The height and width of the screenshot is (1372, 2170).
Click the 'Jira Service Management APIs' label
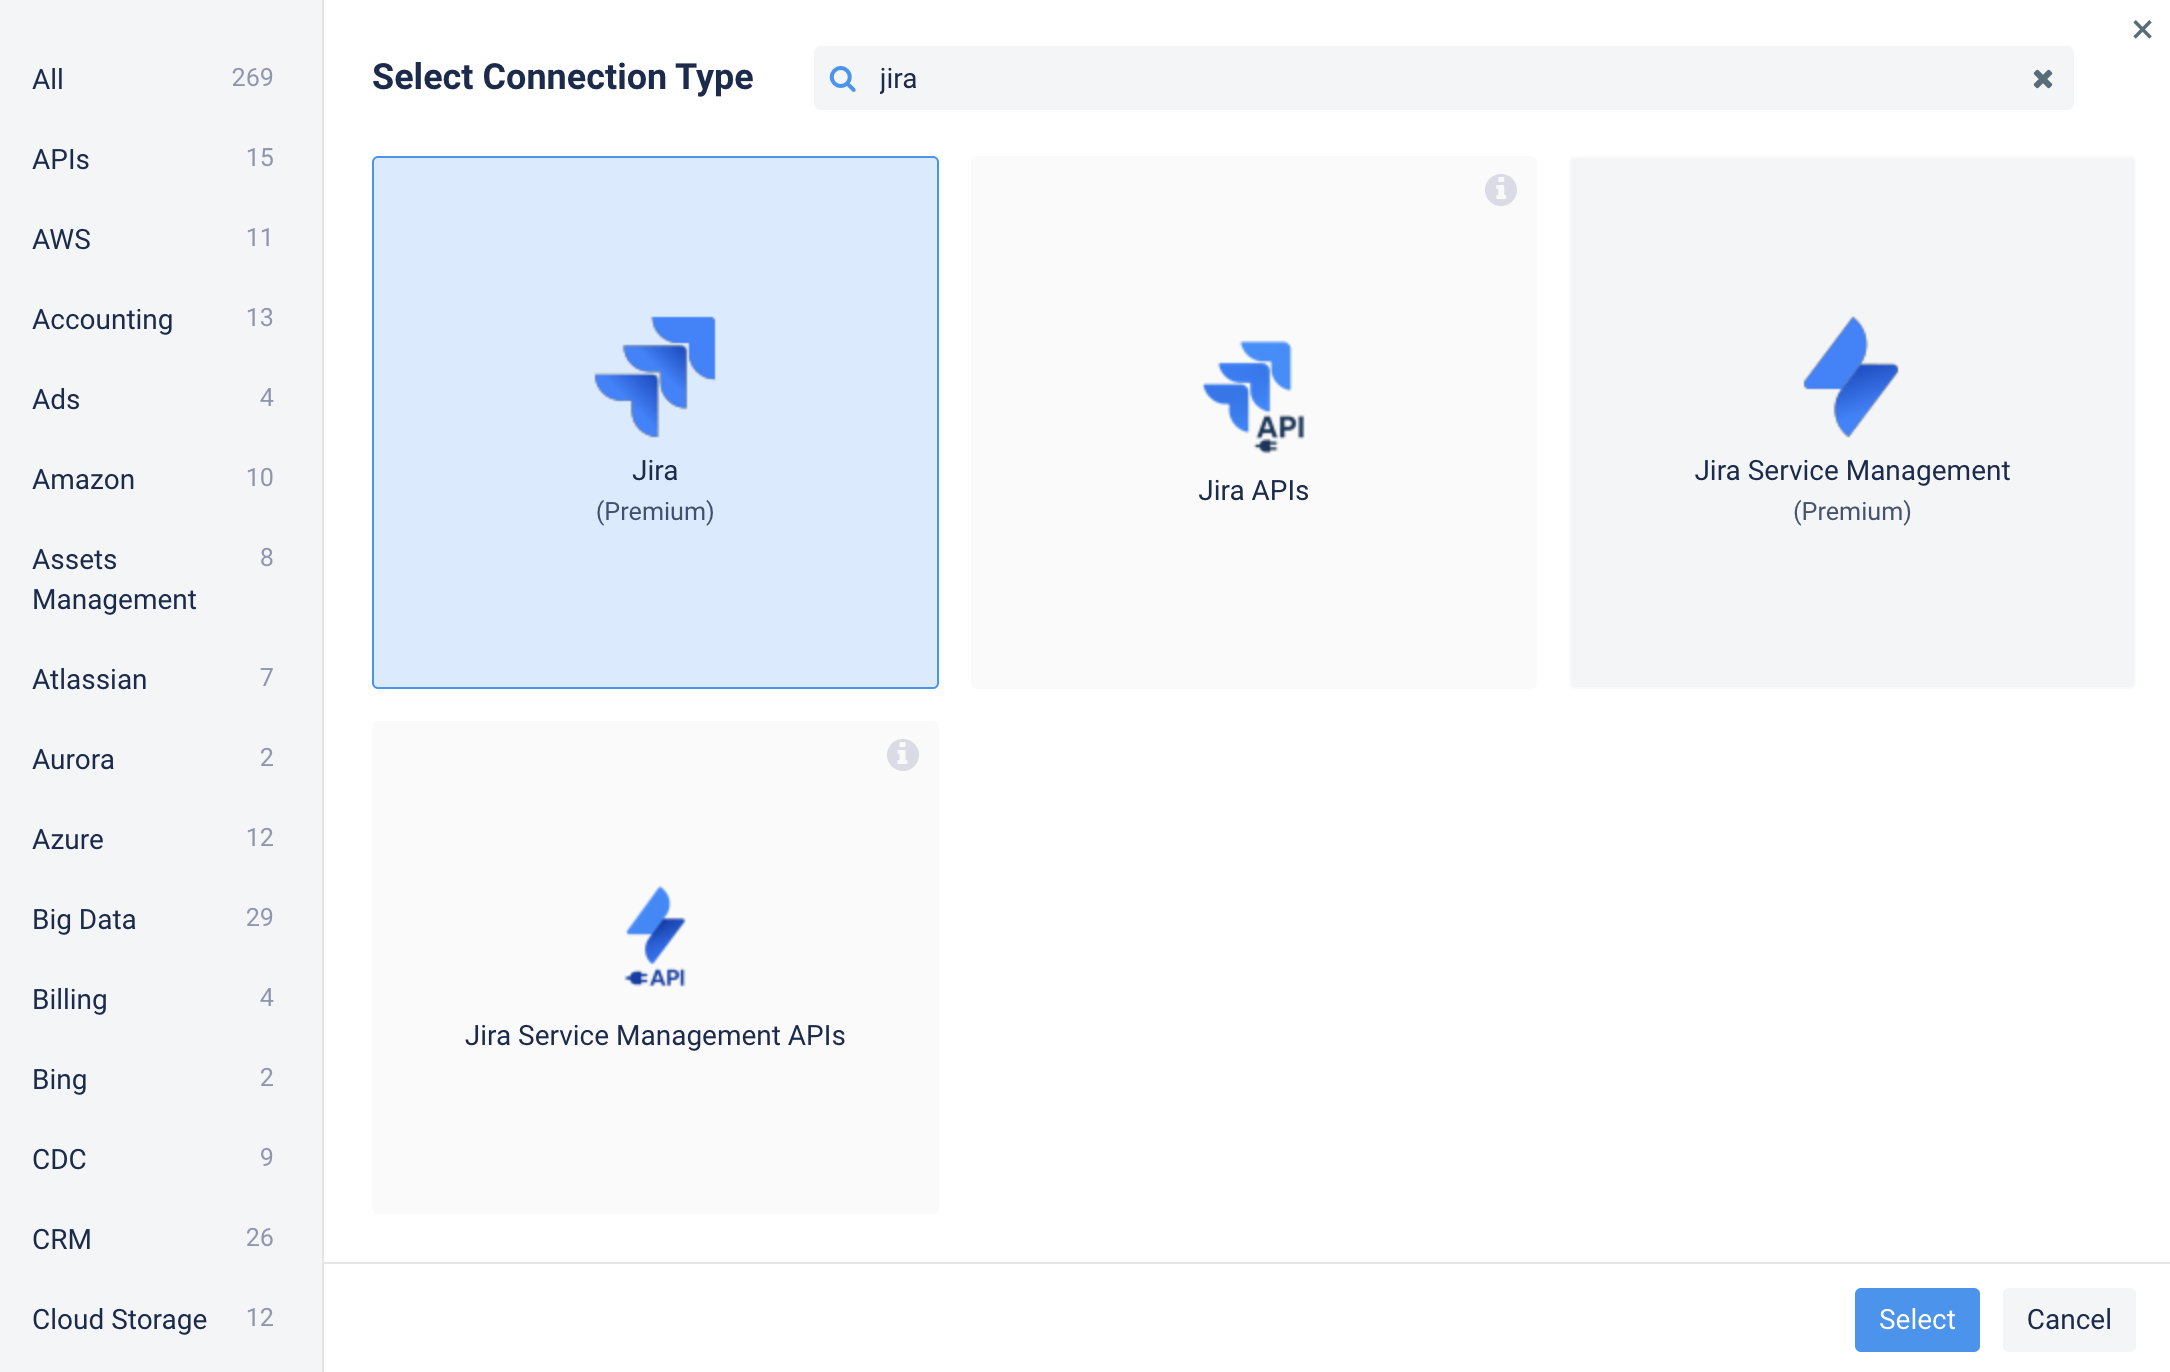655,1035
